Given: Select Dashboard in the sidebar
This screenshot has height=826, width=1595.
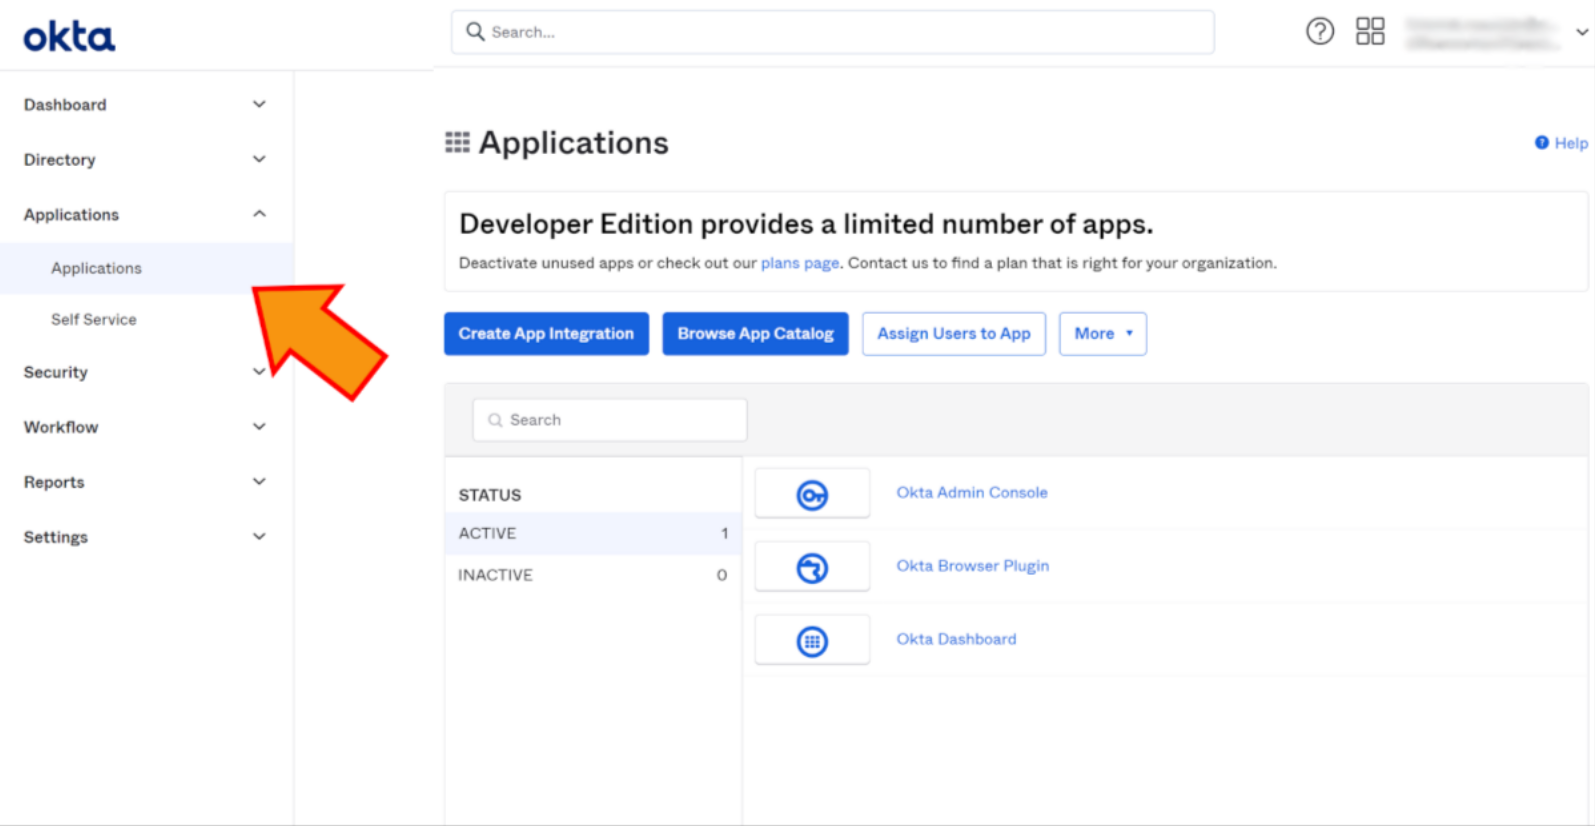Looking at the screenshot, I should click(65, 105).
